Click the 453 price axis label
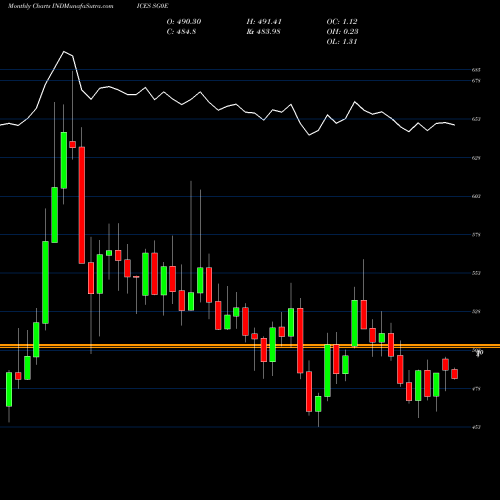This screenshot has width=500, height=500. (x=476, y=427)
